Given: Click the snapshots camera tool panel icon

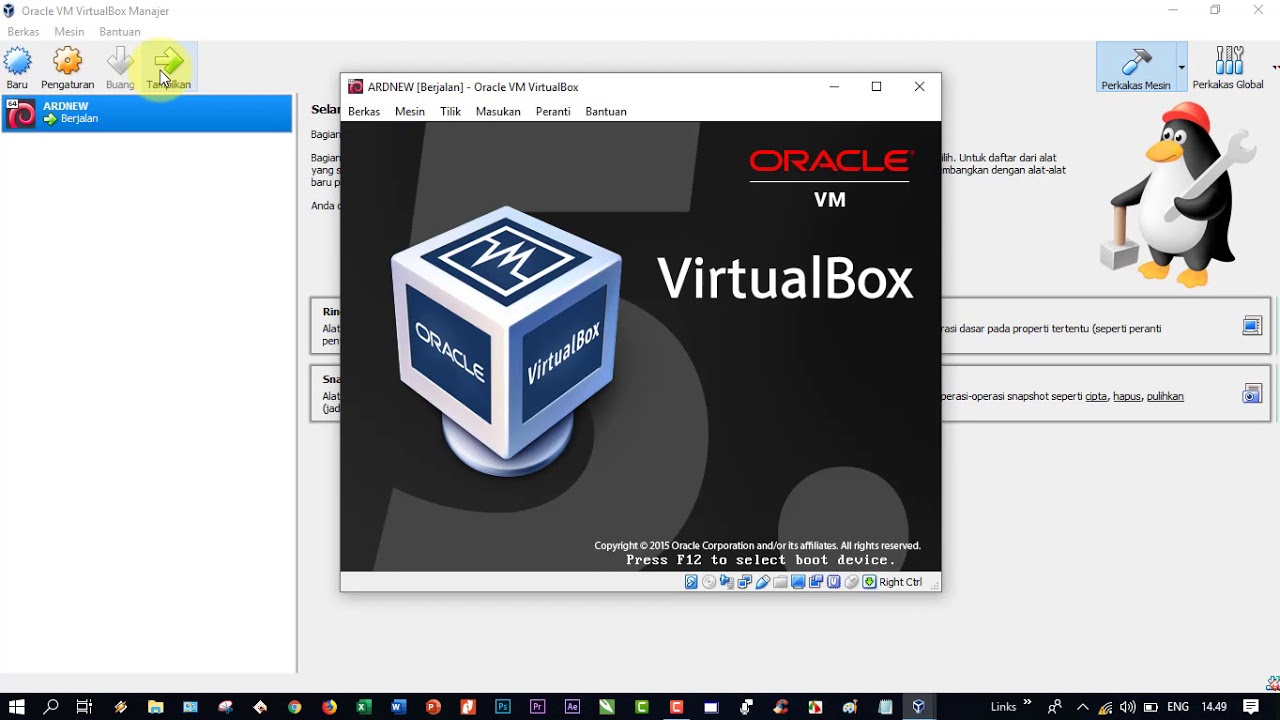Looking at the screenshot, I should click(1252, 394).
